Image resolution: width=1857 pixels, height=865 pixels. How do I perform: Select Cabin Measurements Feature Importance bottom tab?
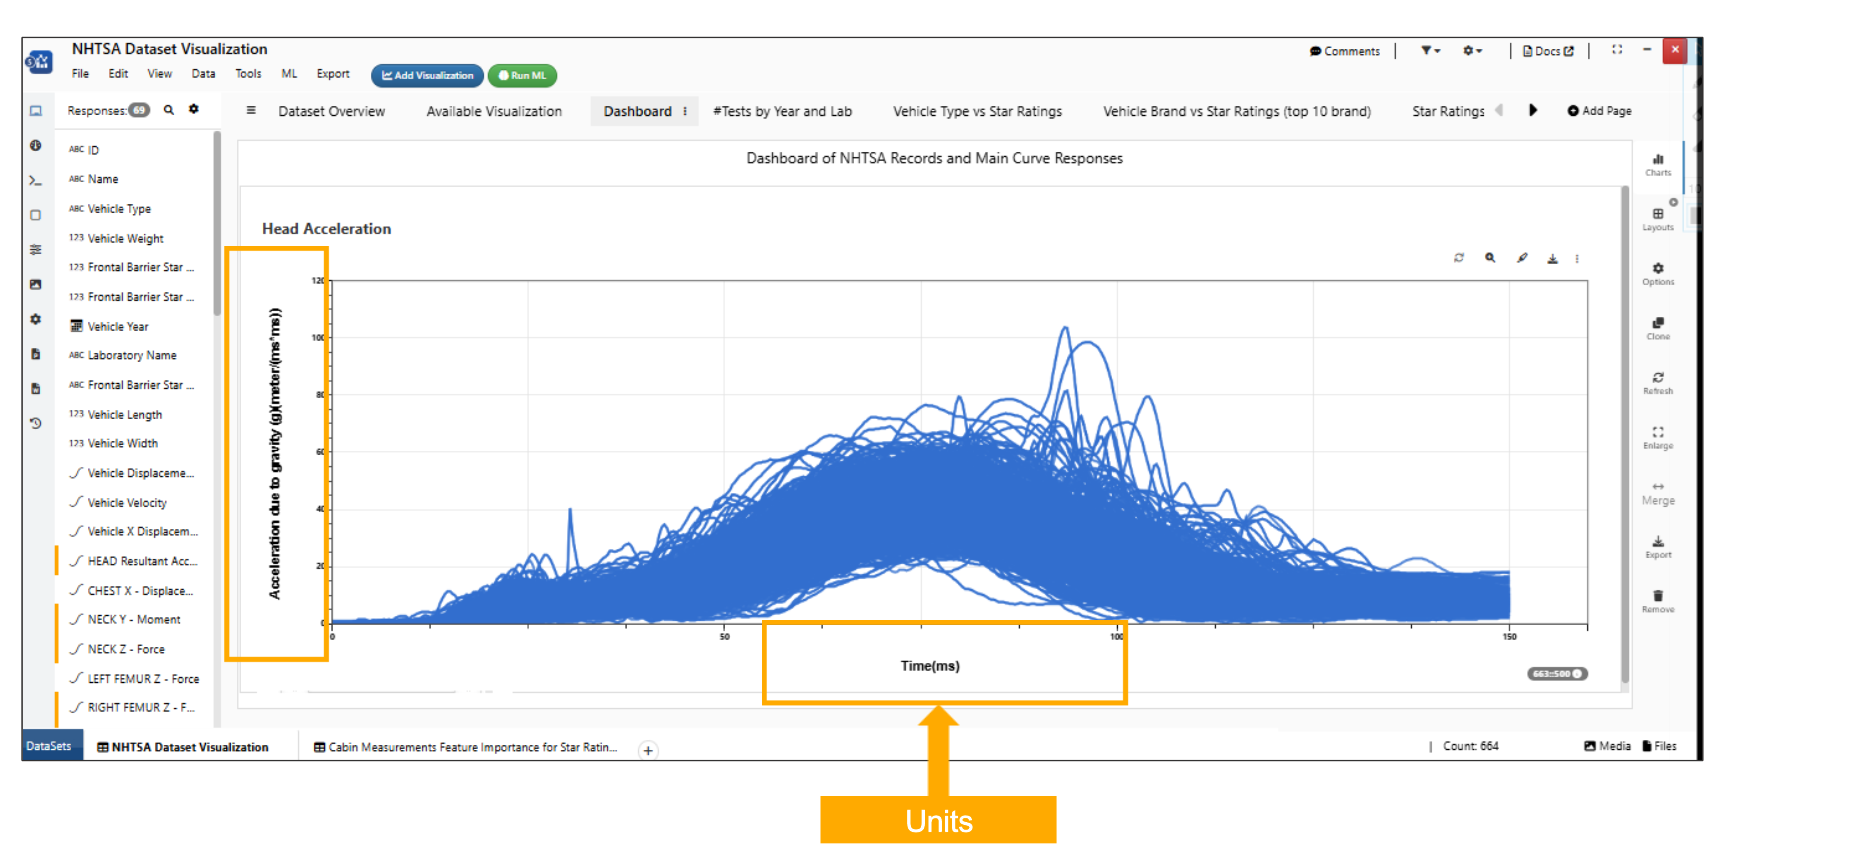[x=465, y=747]
